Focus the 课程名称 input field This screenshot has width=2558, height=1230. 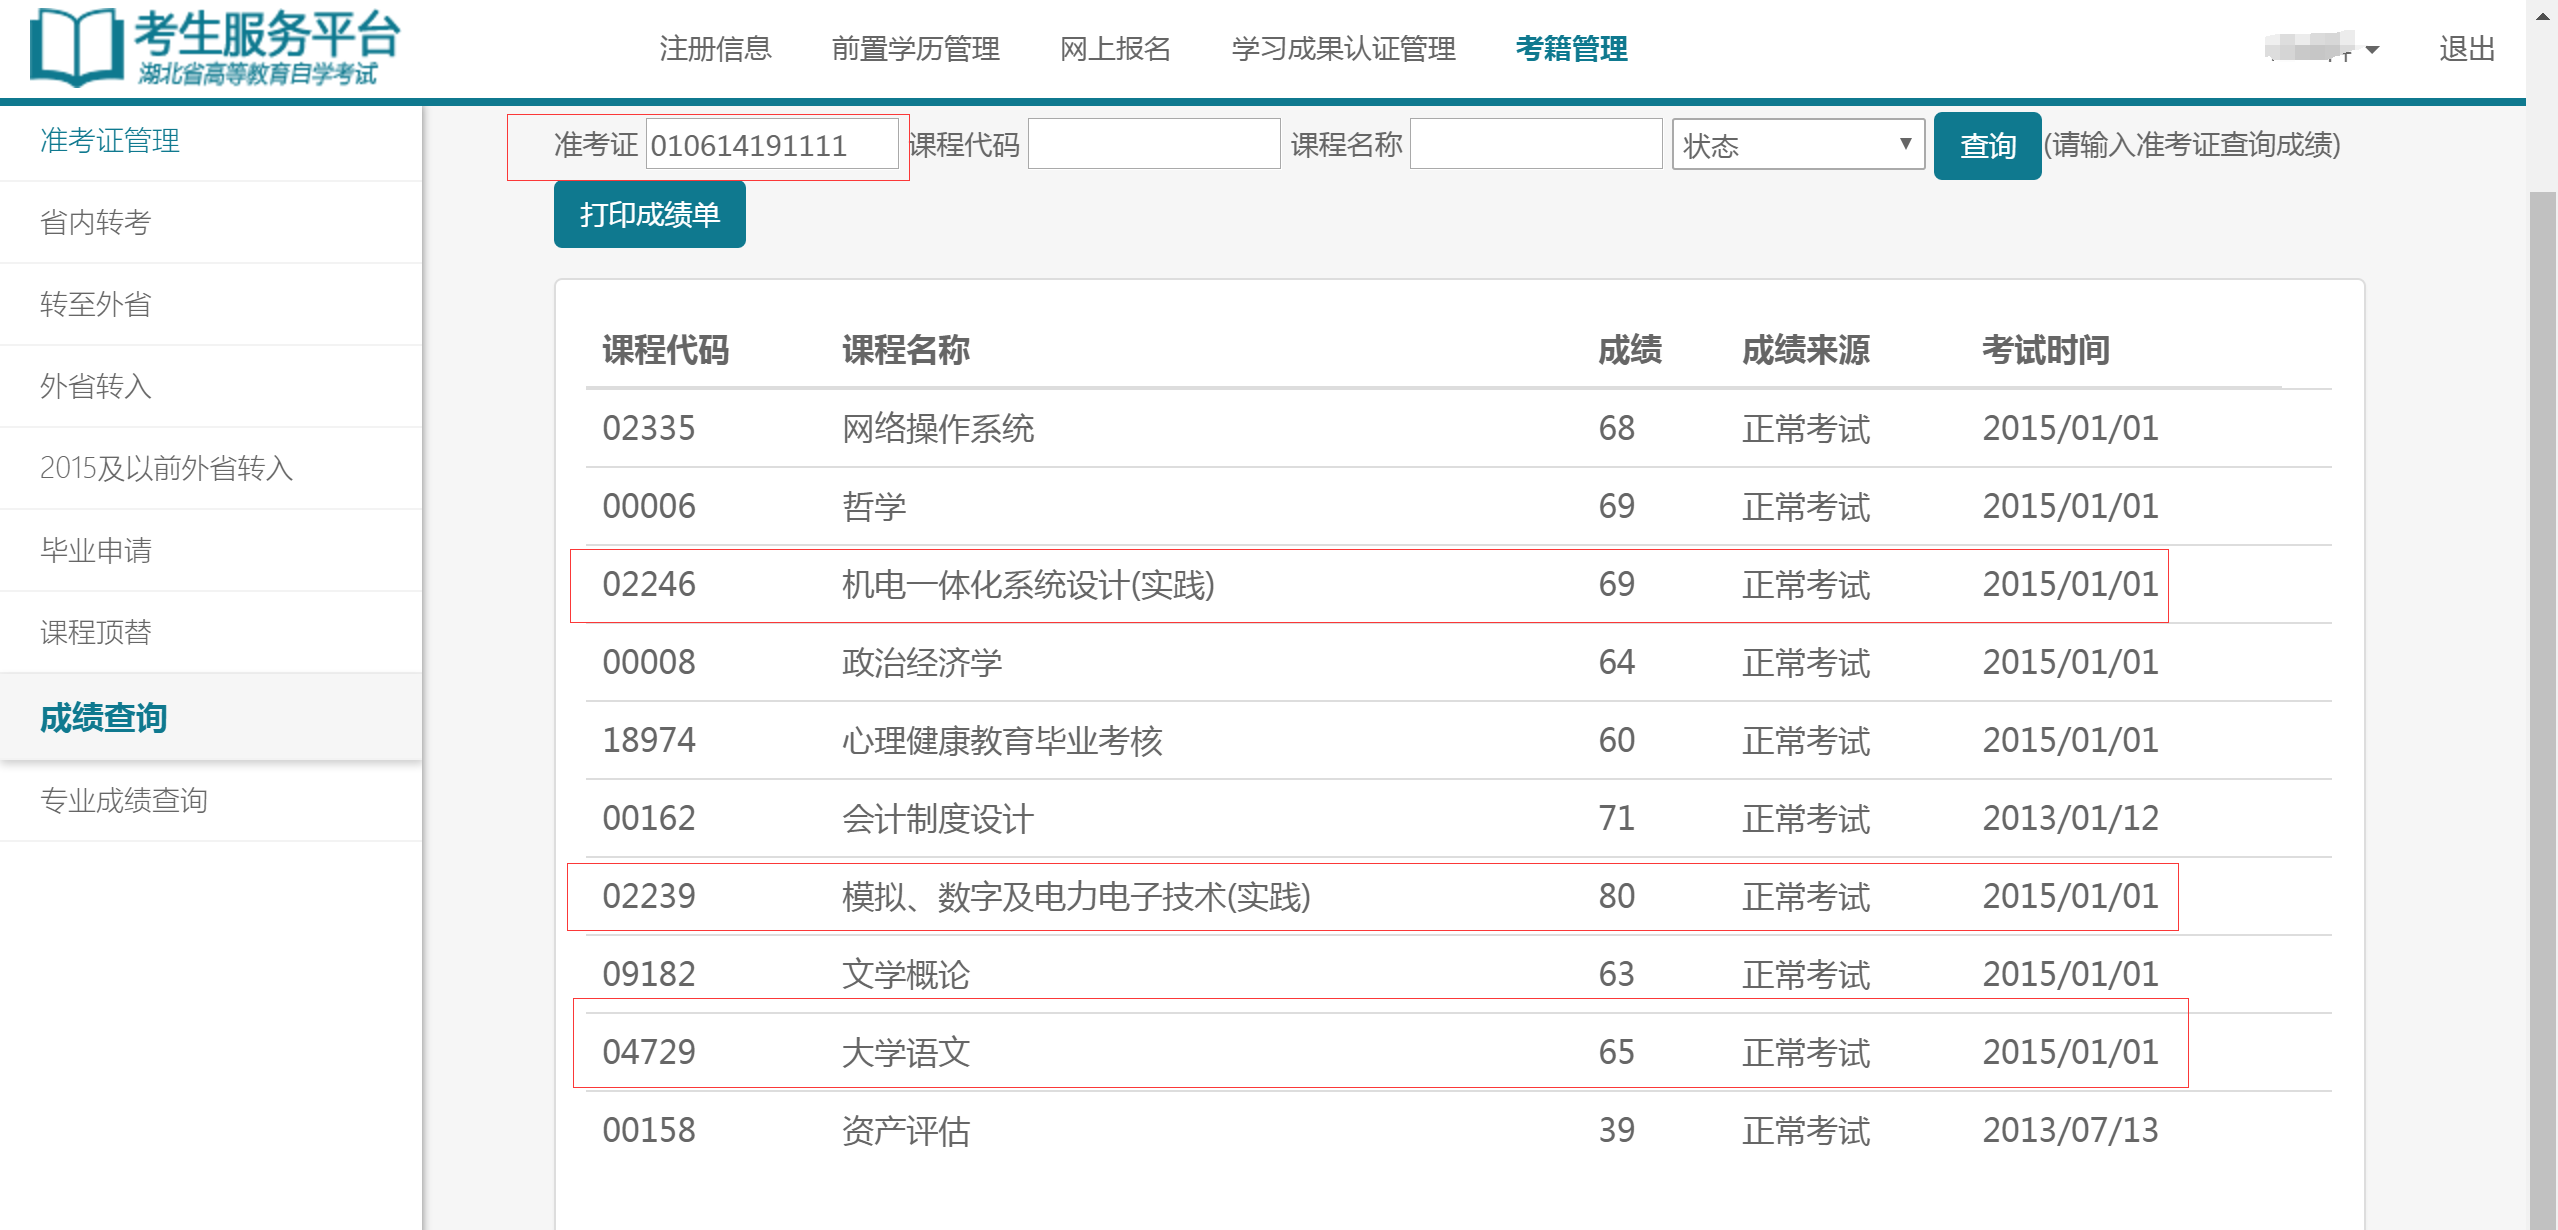click(1536, 143)
